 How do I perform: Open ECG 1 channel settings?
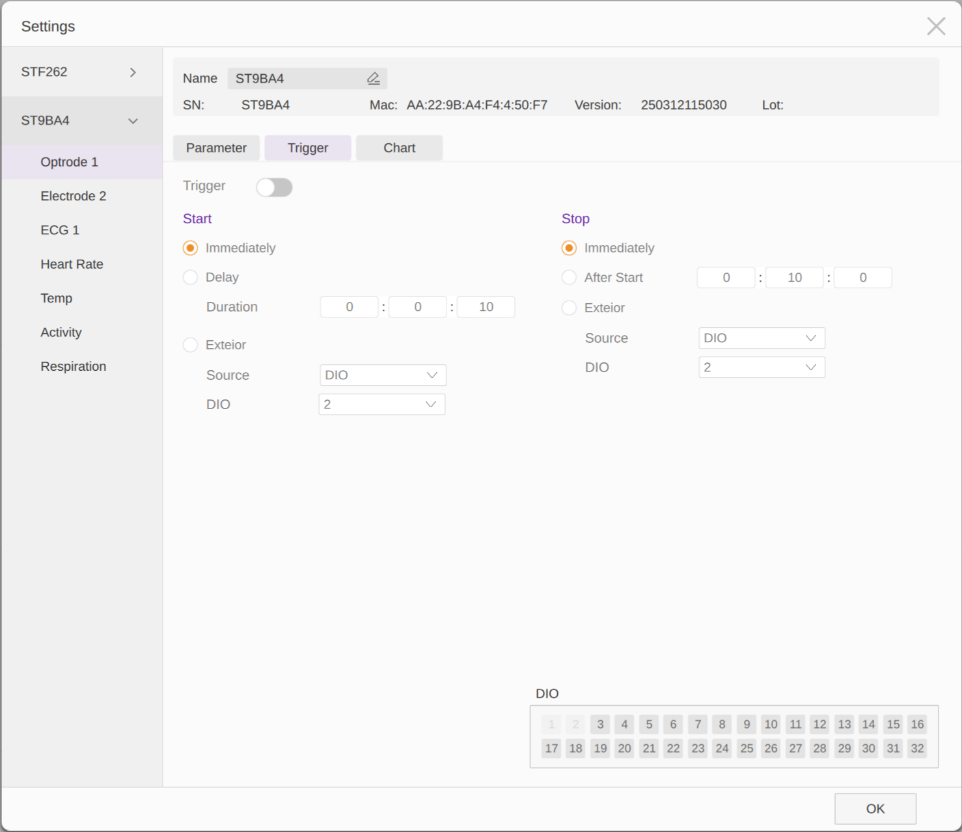82,230
